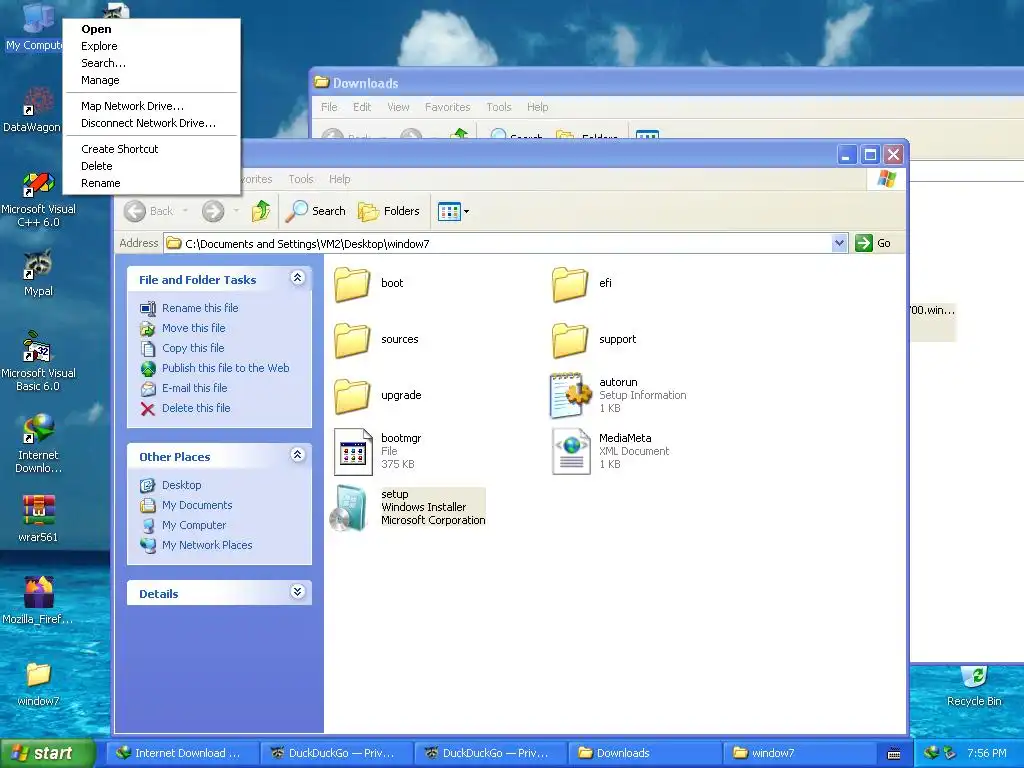Open the Views dropdown button
1024x768 pixels.
pyautogui.click(x=453, y=212)
